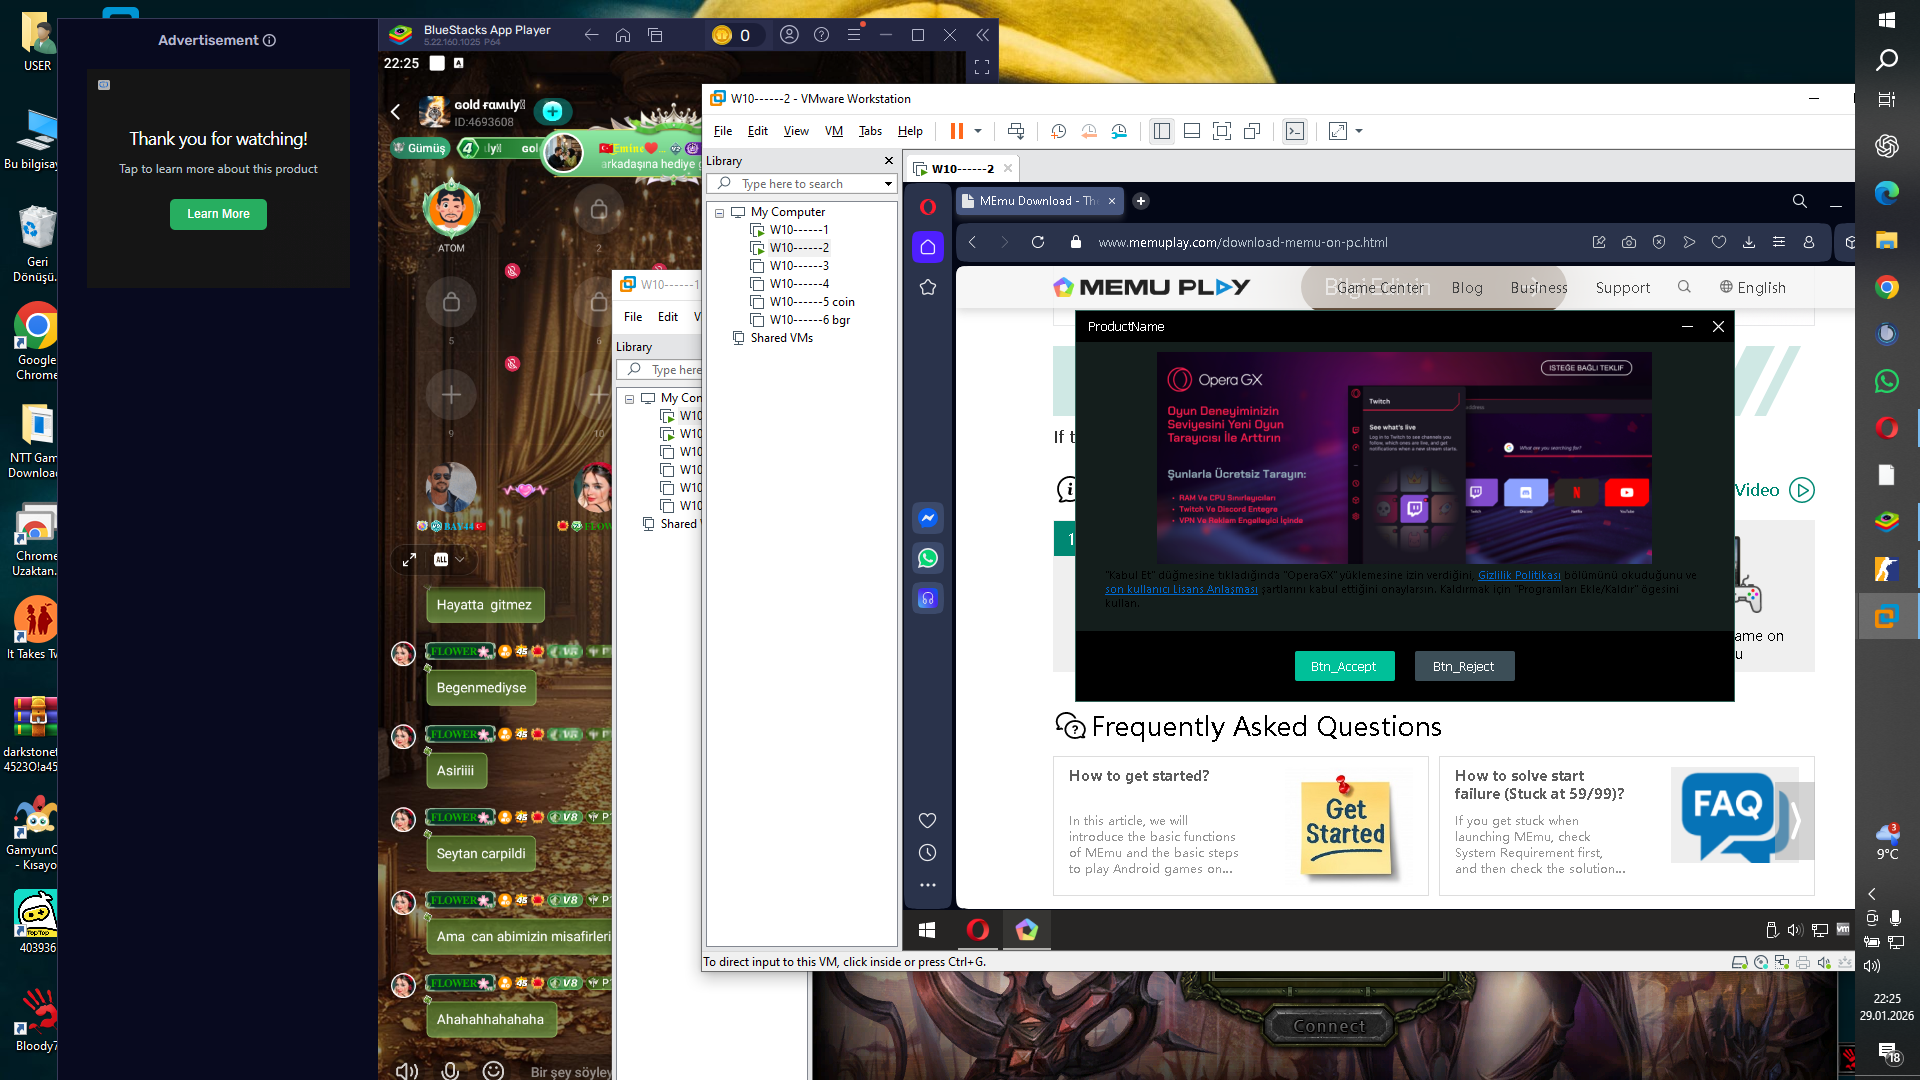1920x1080 pixels.
Task: Open WhatsApp in the Opera sidebar
Action: (928, 558)
